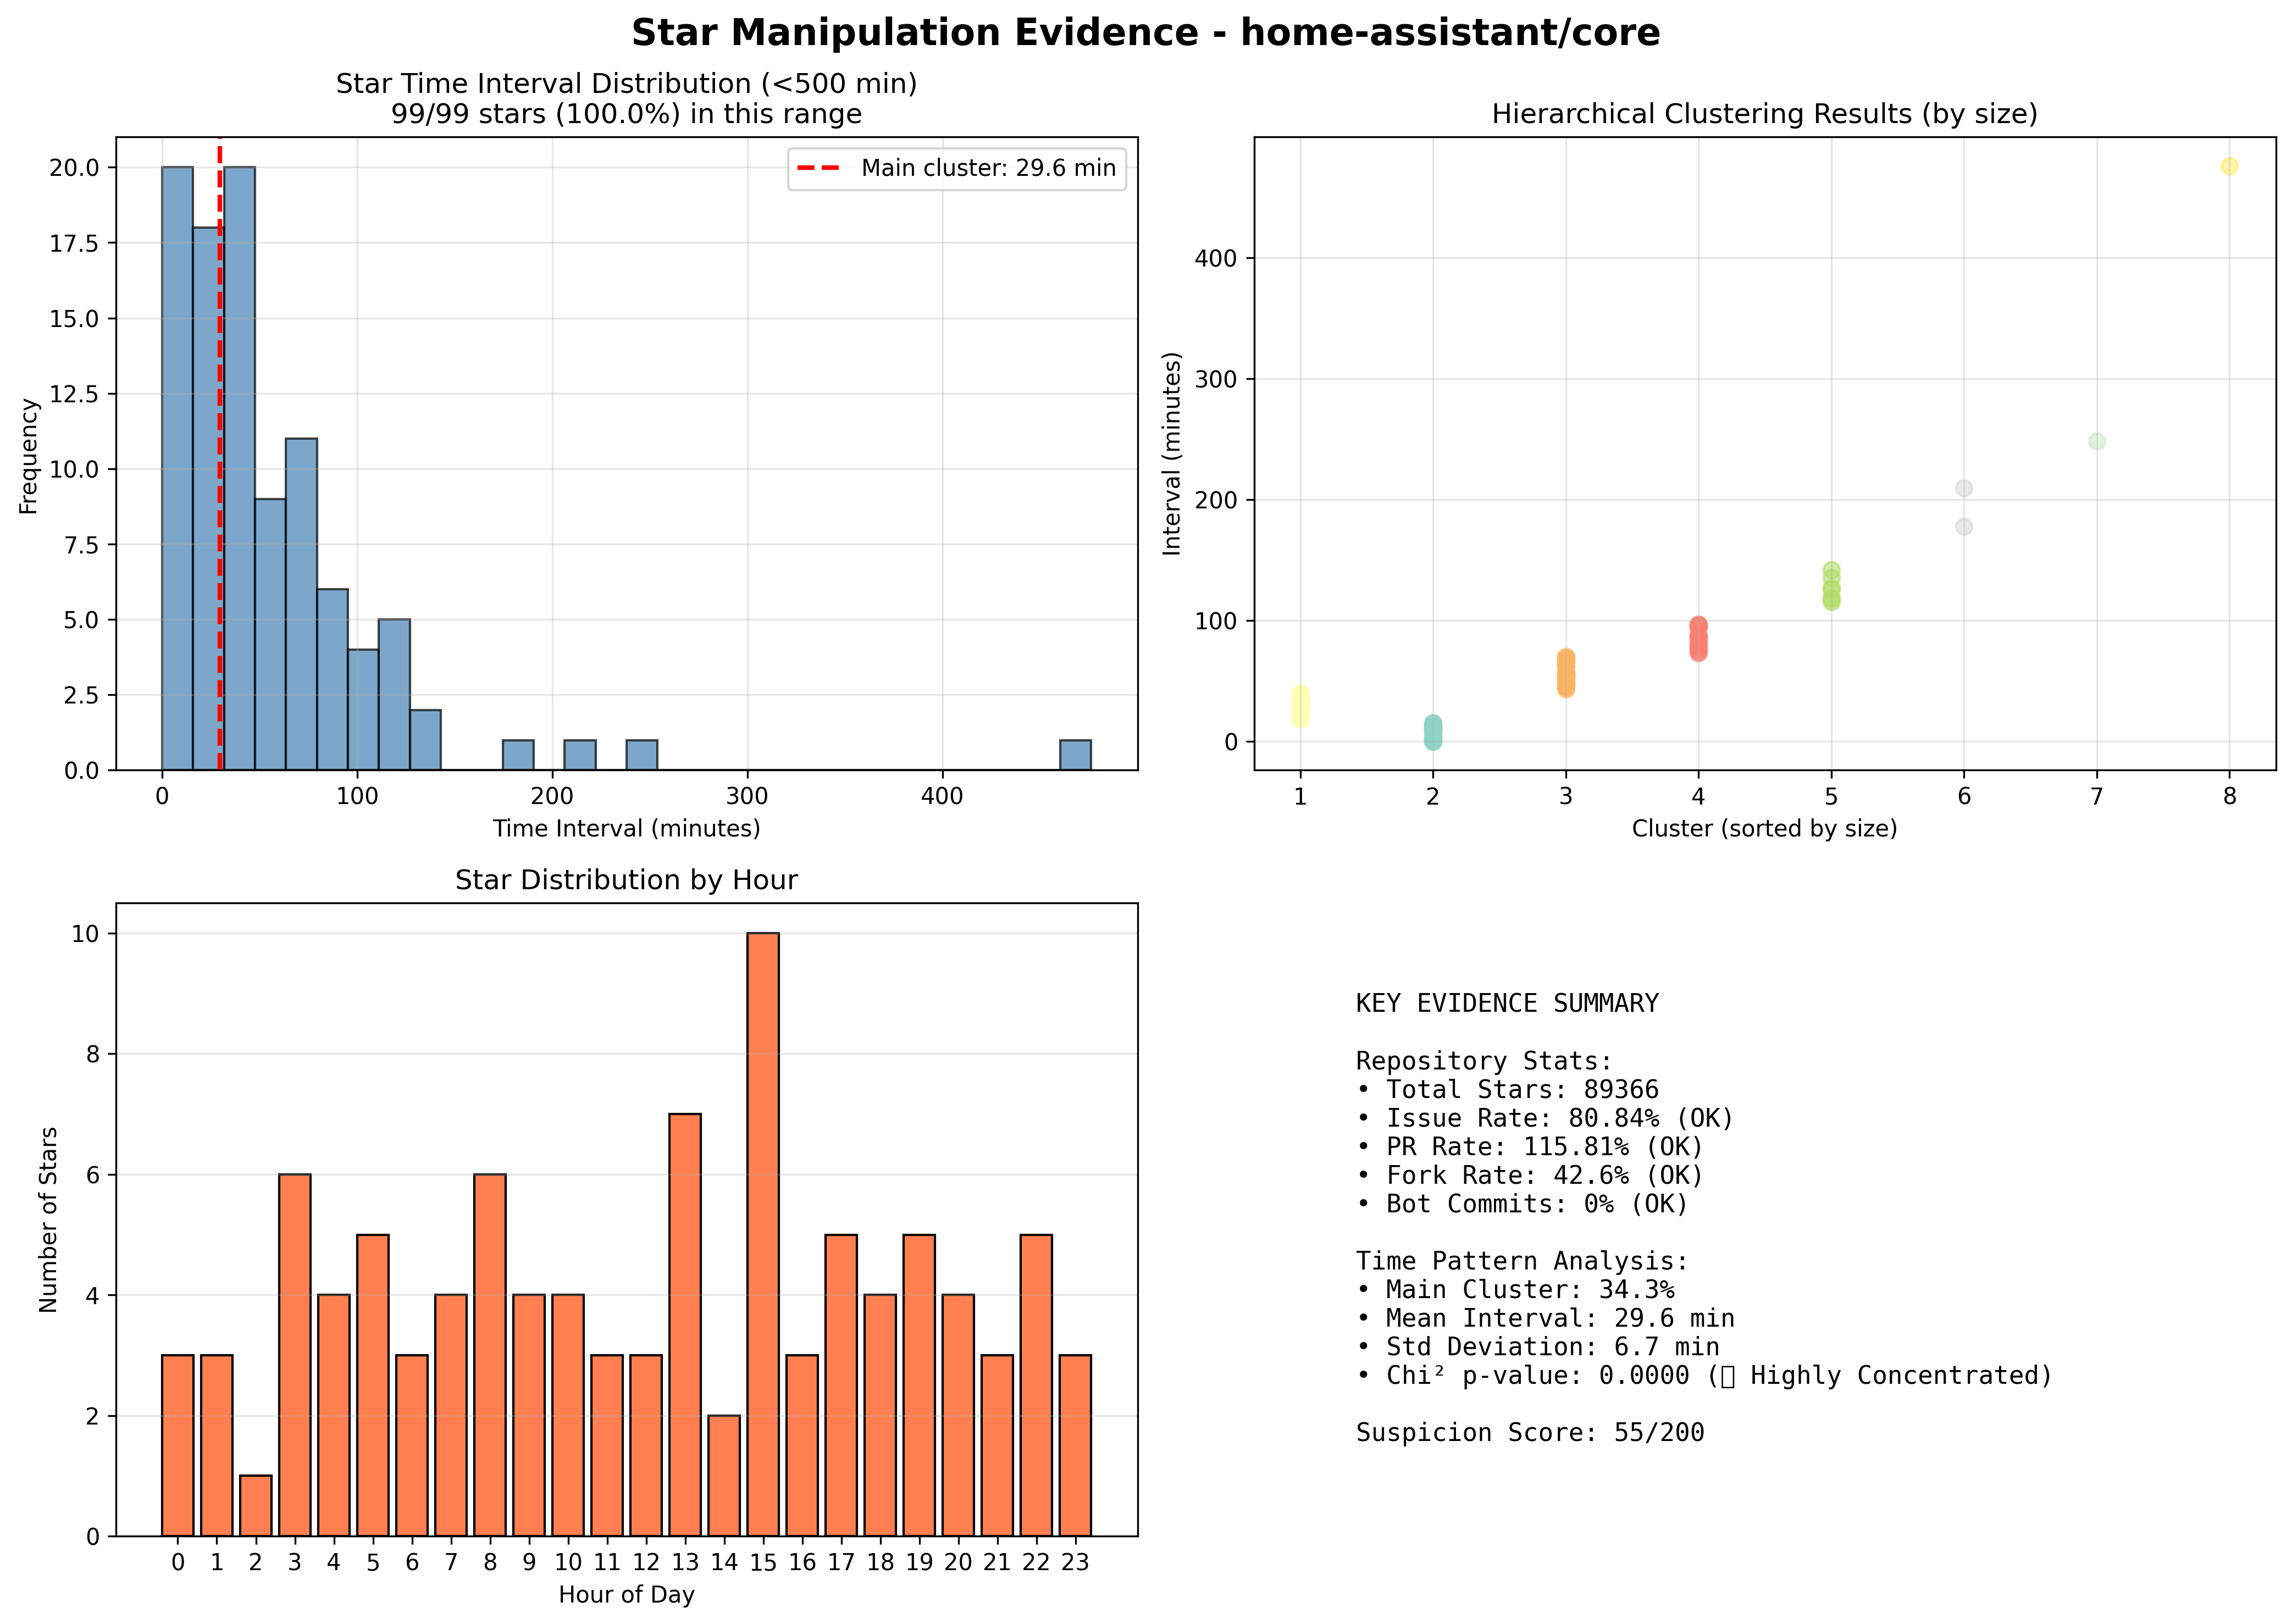
Task: Click the yellow cluster 8 point near 475
Action: (x=2229, y=166)
